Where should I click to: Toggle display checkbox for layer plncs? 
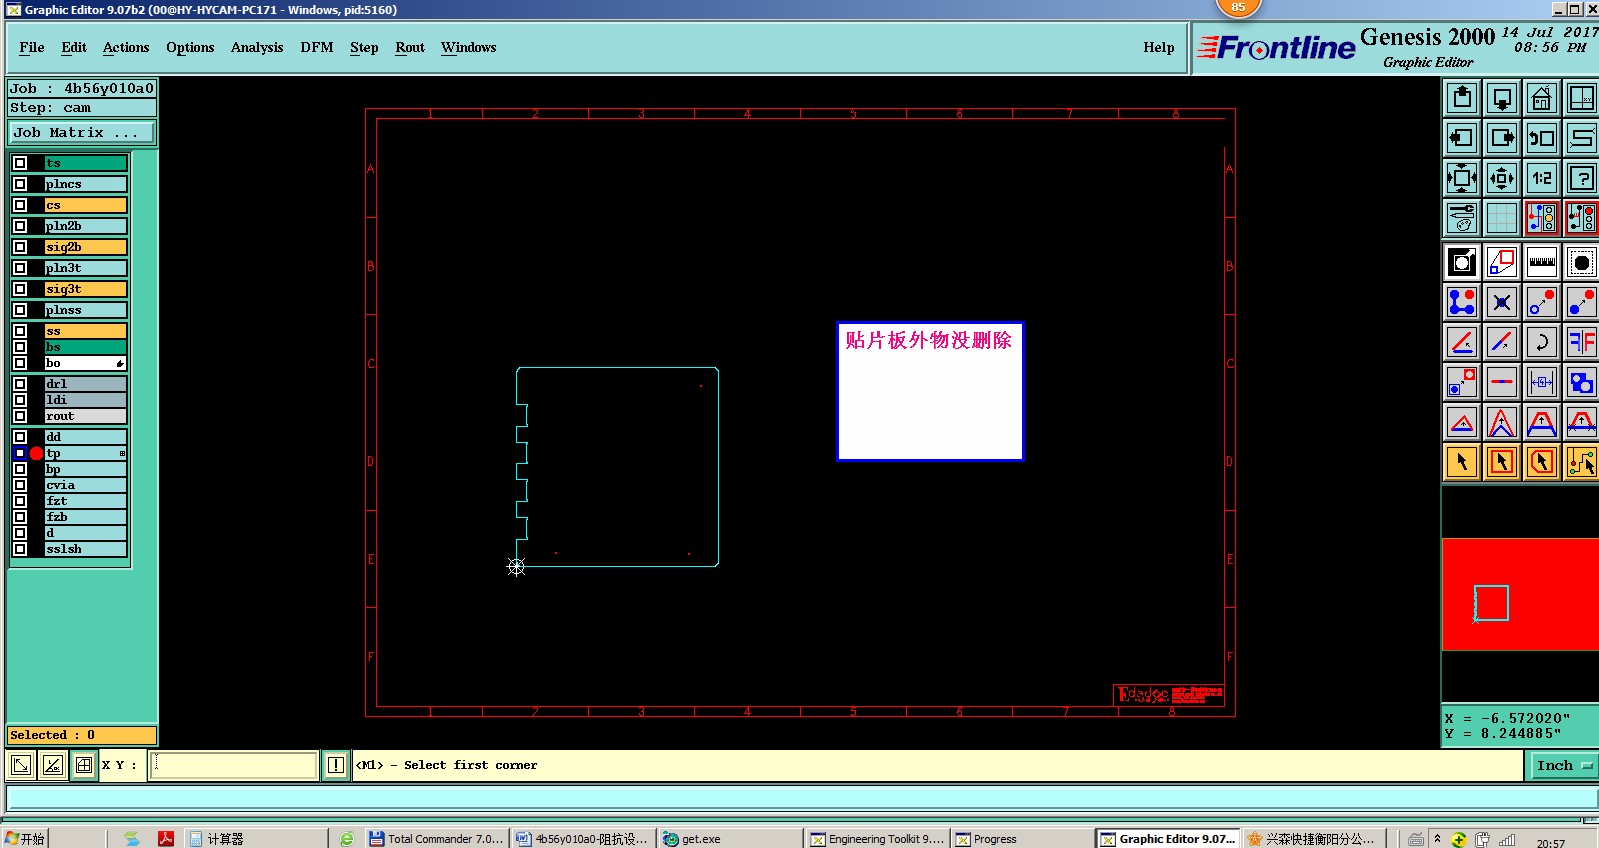20,184
